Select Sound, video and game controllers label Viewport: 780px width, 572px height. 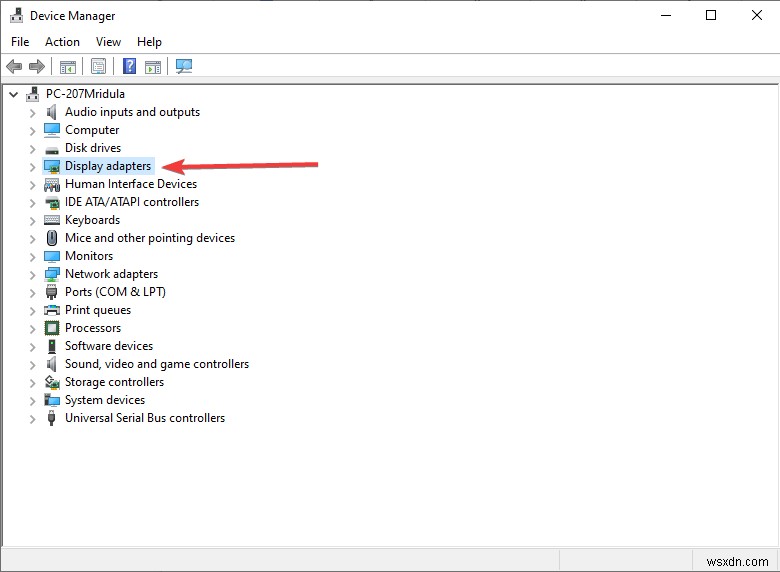pos(157,364)
